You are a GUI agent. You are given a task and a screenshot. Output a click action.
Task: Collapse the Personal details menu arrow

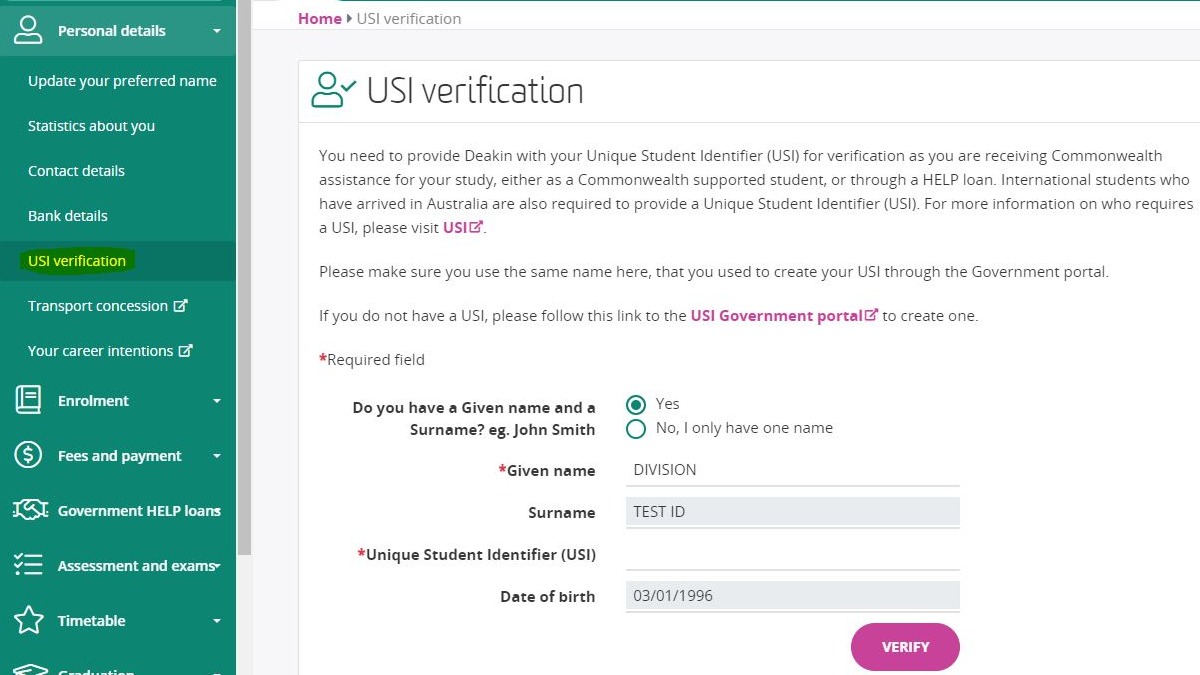[x=217, y=31]
